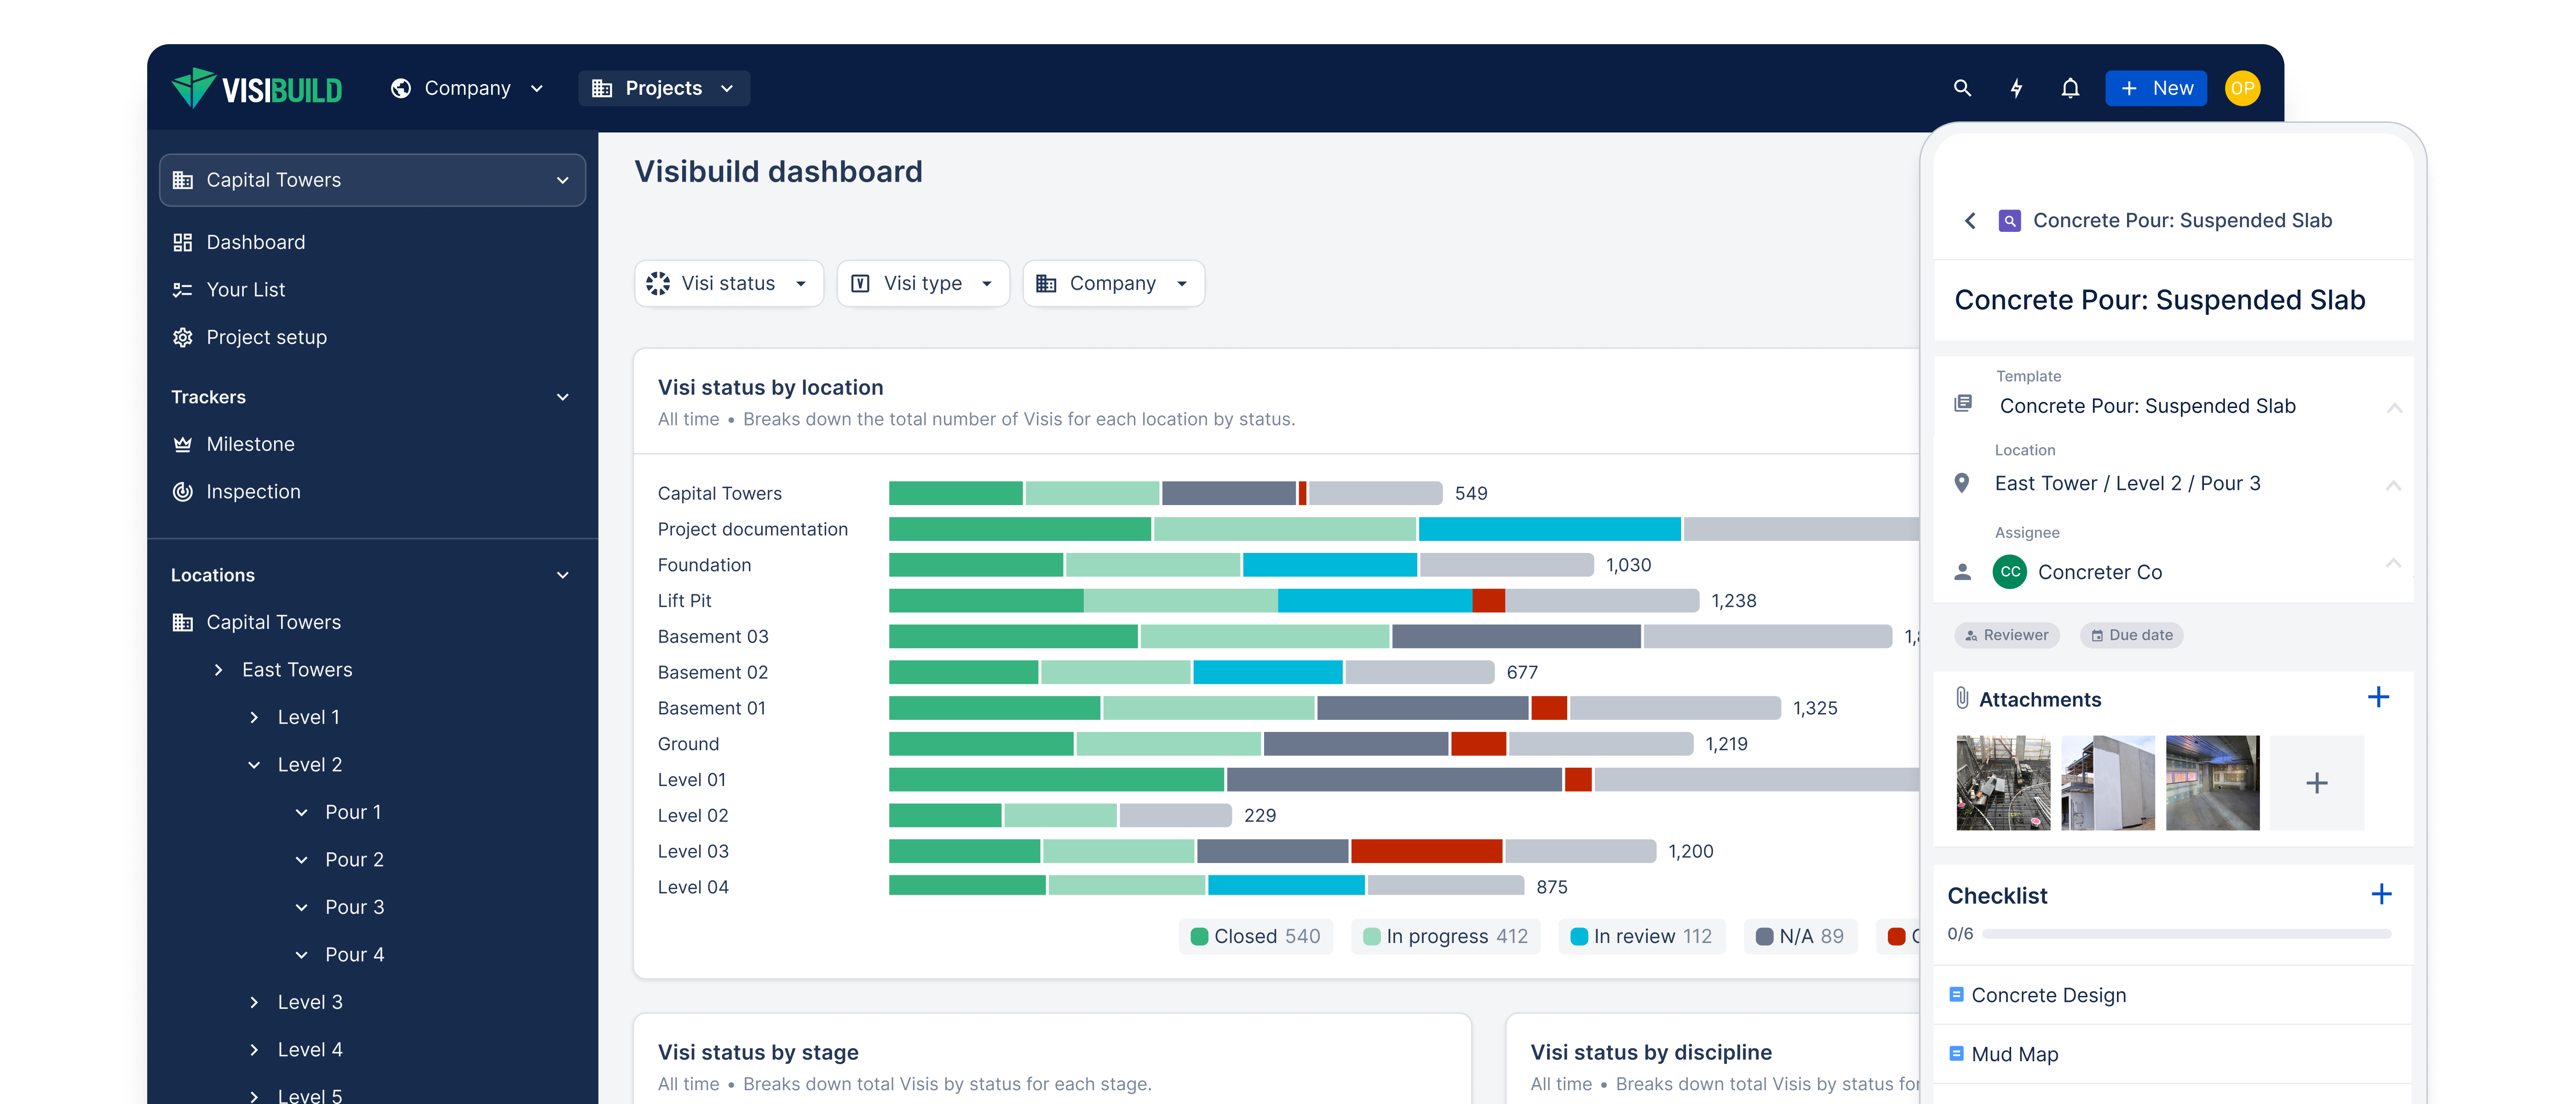The image size is (2576, 1104).
Task: Select Your List in the sidebar
Action: click(245, 289)
